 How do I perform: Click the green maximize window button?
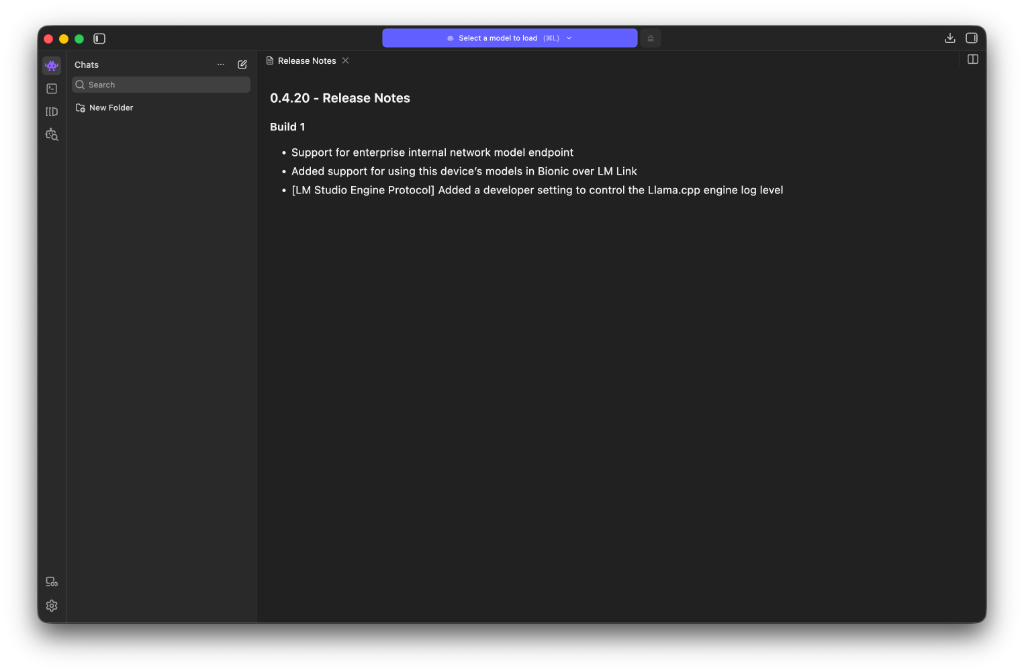80,39
